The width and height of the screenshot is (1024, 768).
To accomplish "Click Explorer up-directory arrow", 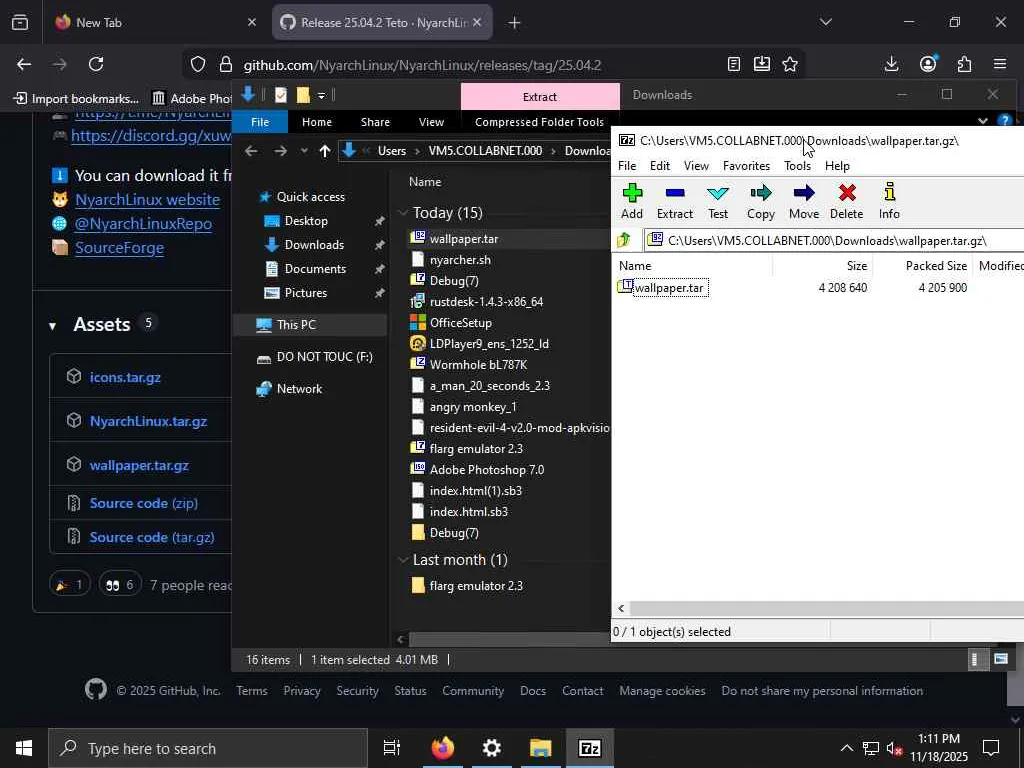I will 325,151.
